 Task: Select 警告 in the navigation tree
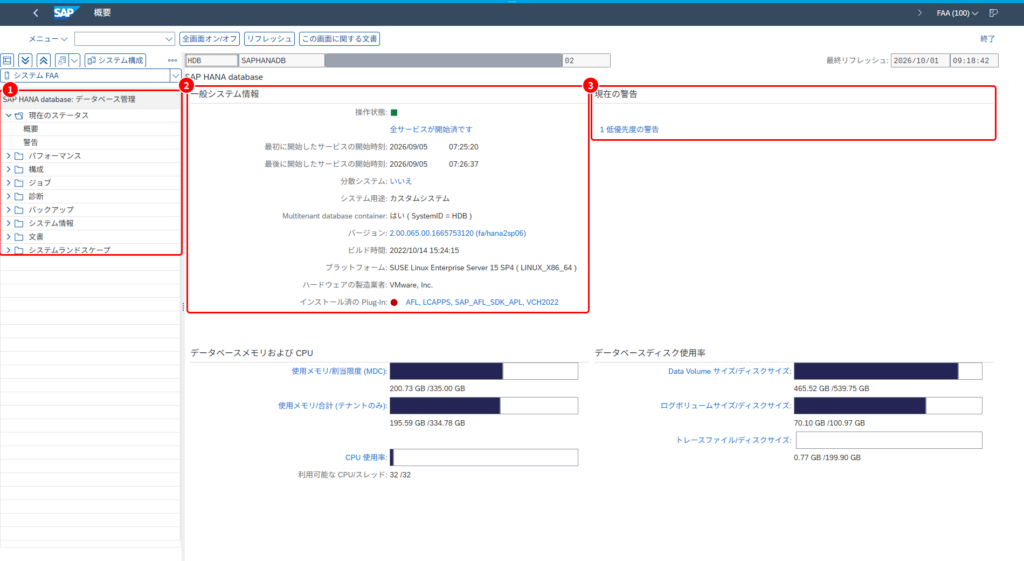pyautogui.click(x=31, y=142)
